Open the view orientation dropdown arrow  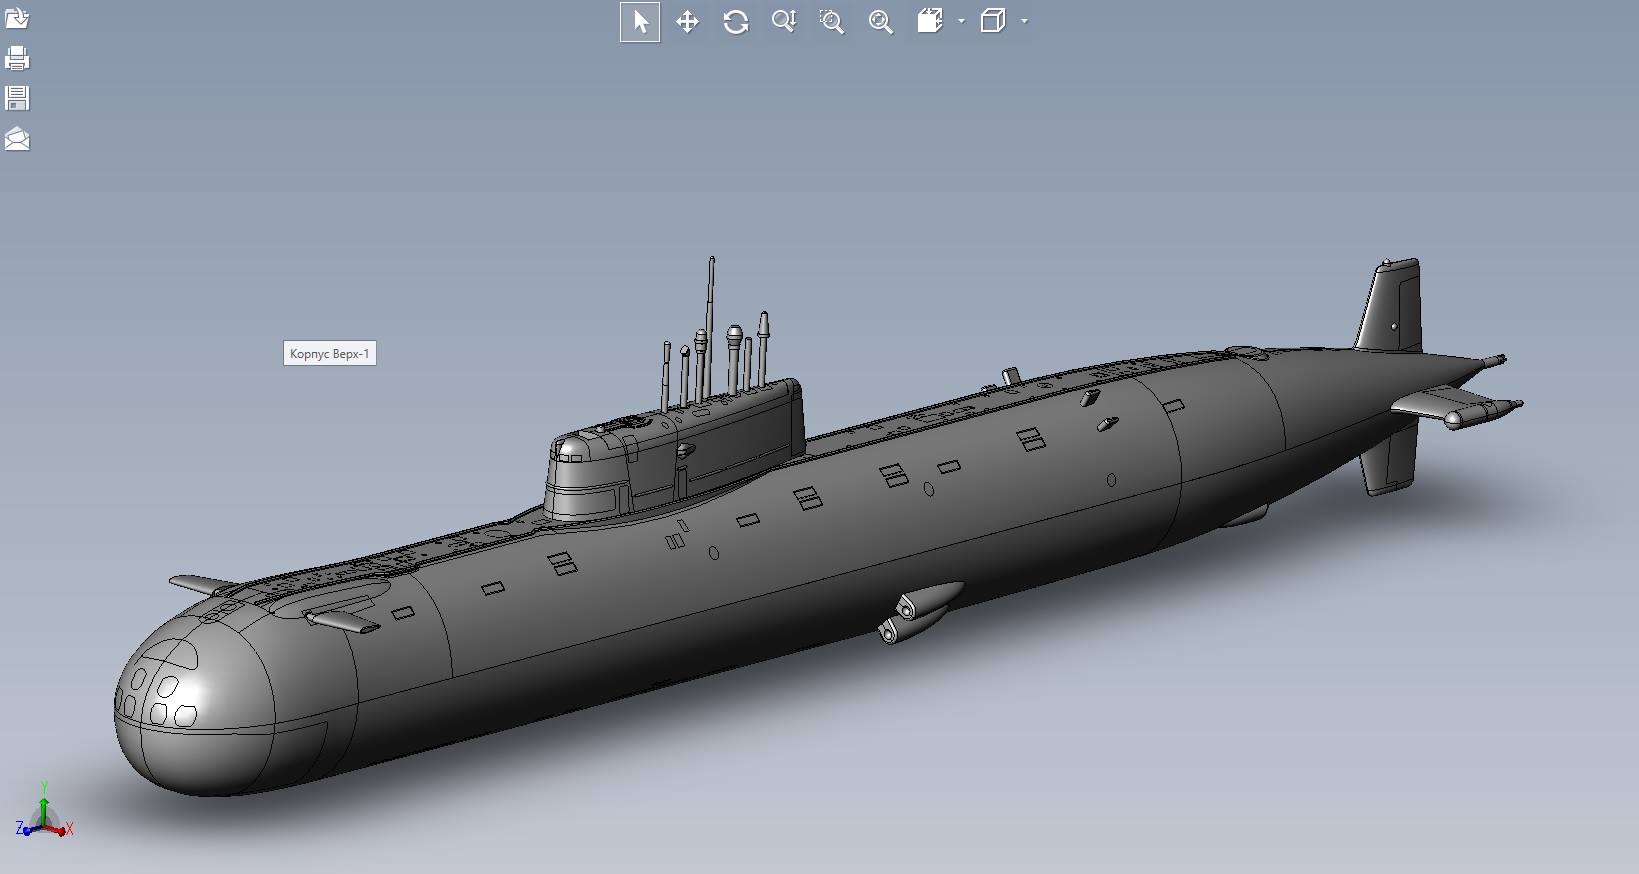961,21
